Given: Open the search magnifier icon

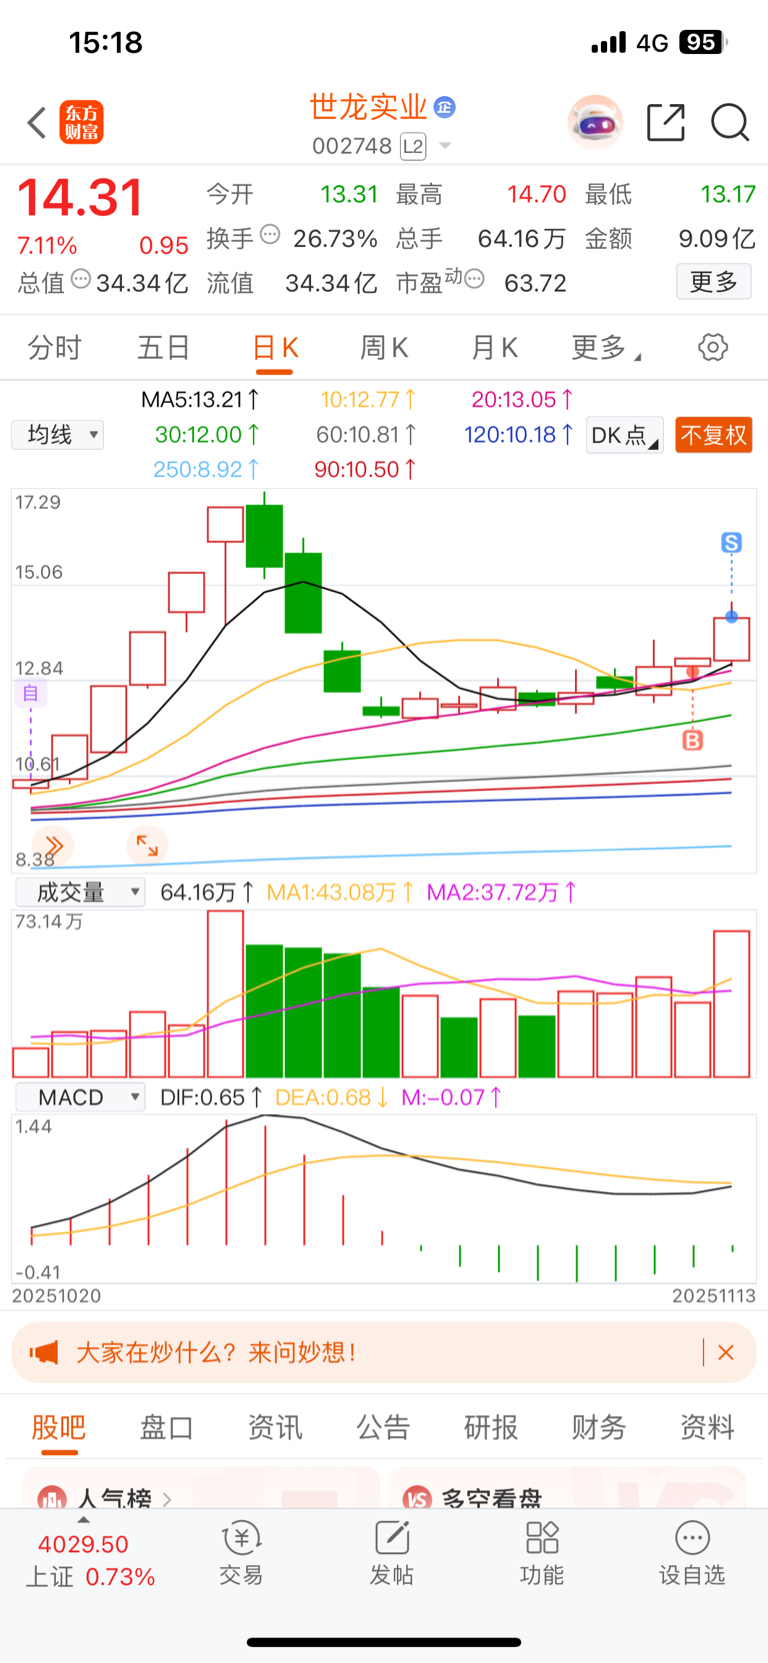Looking at the screenshot, I should (x=730, y=122).
